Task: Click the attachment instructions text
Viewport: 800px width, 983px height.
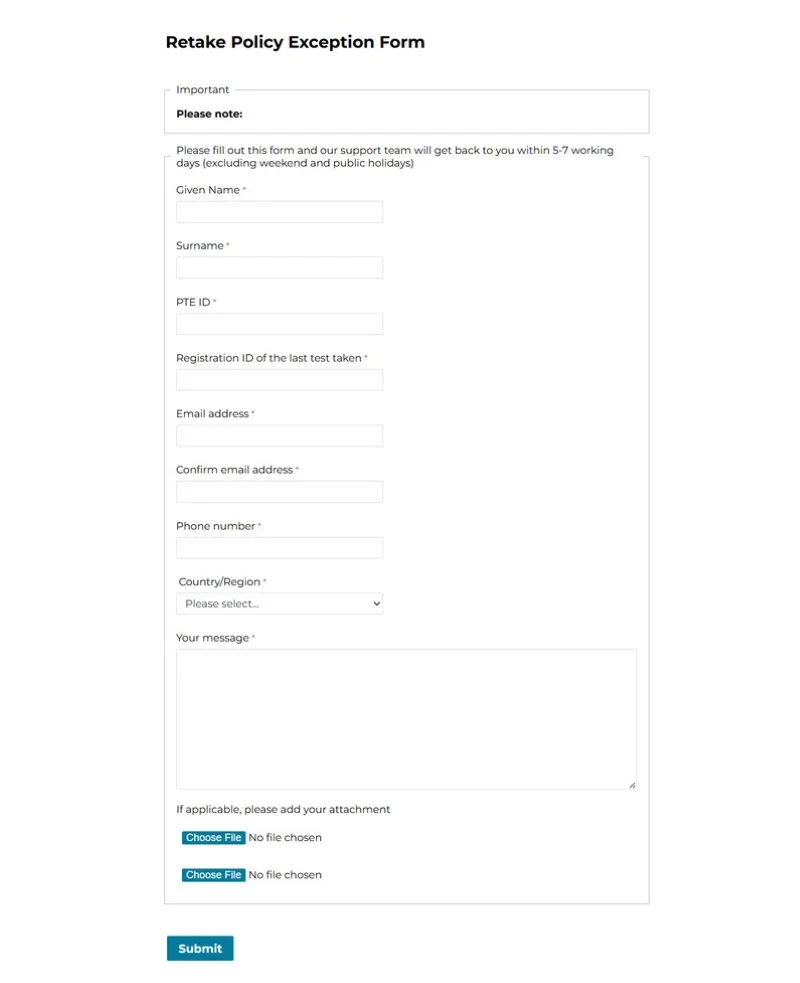Action: pyautogui.click(x=283, y=809)
